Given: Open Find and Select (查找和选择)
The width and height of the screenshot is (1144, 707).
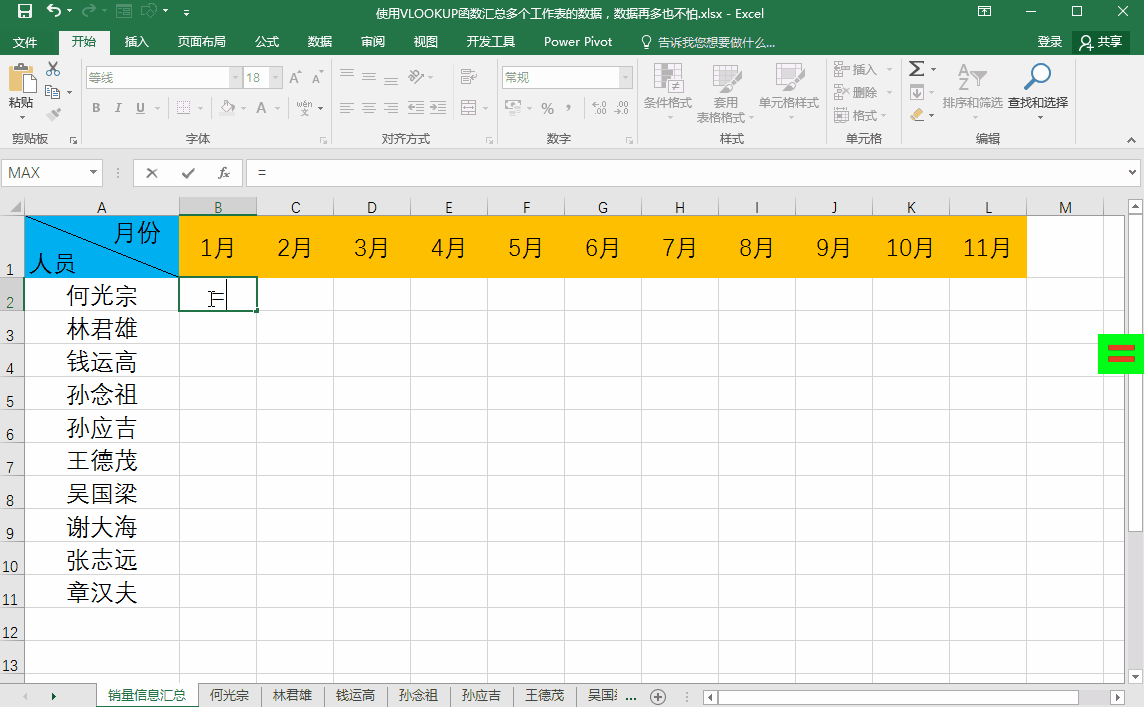Looking at the screenshot, I should coord(1037,93).
